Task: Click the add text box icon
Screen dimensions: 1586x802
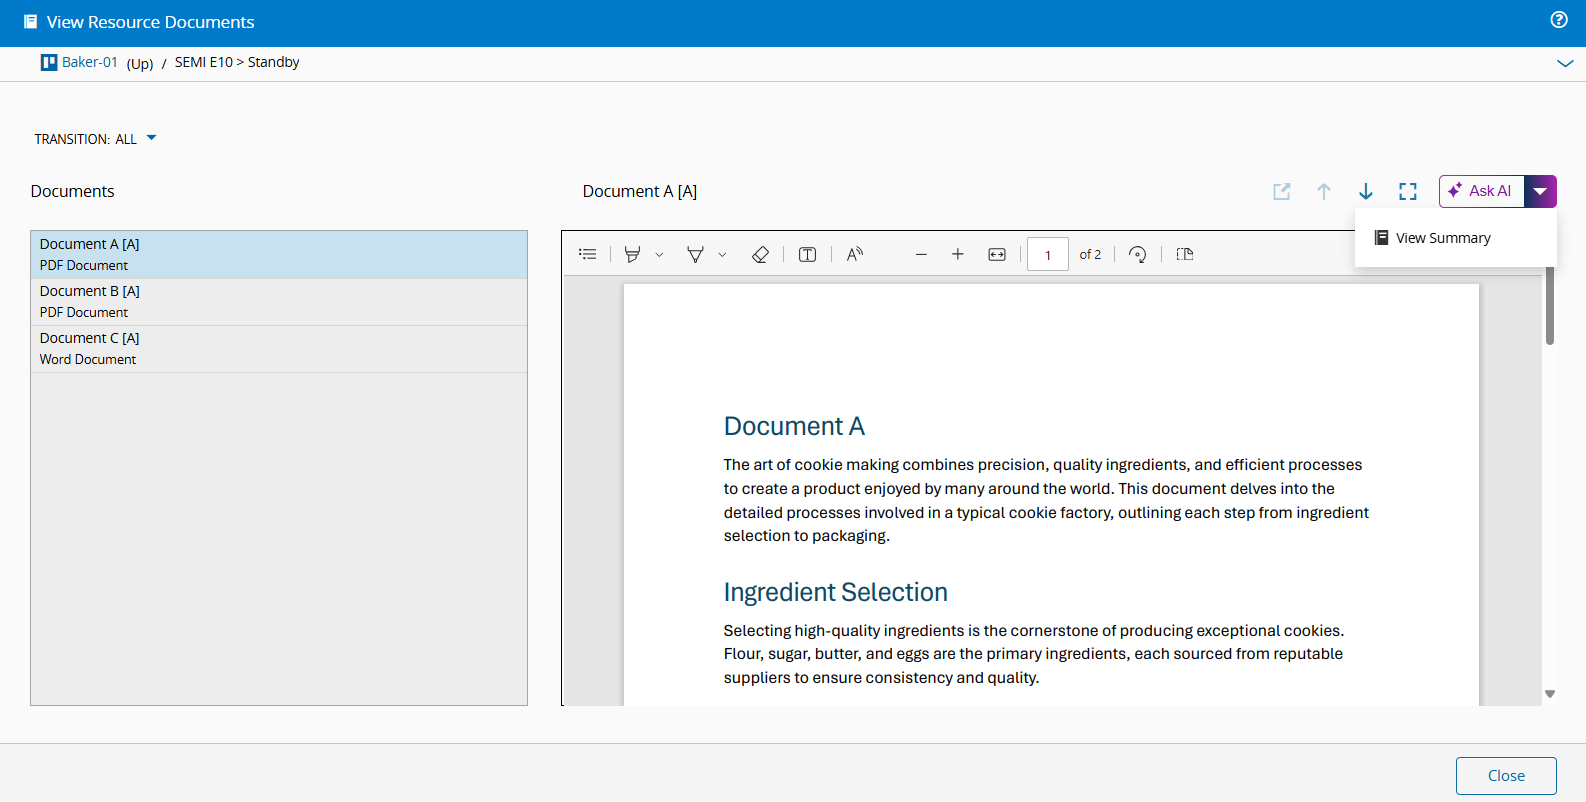Action: (x=807, y=255)
